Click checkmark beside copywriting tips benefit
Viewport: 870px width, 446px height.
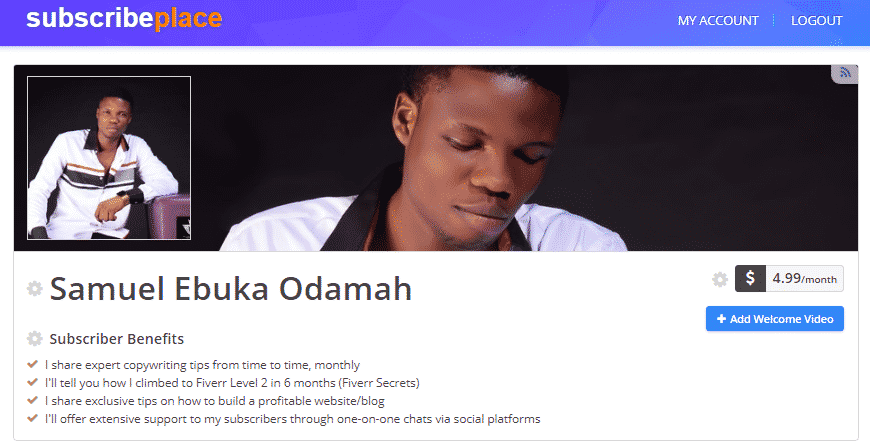point(34,365)
